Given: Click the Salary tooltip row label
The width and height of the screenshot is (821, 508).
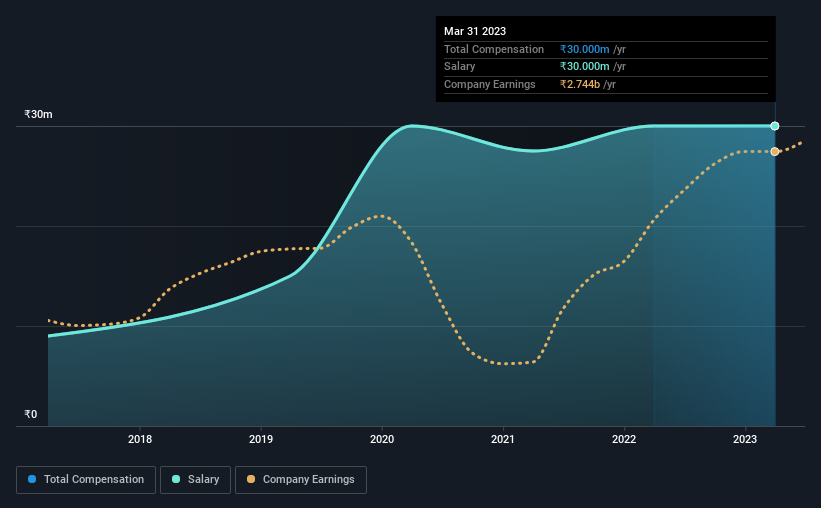Looking at the screenshot, I should coord(460,67).
